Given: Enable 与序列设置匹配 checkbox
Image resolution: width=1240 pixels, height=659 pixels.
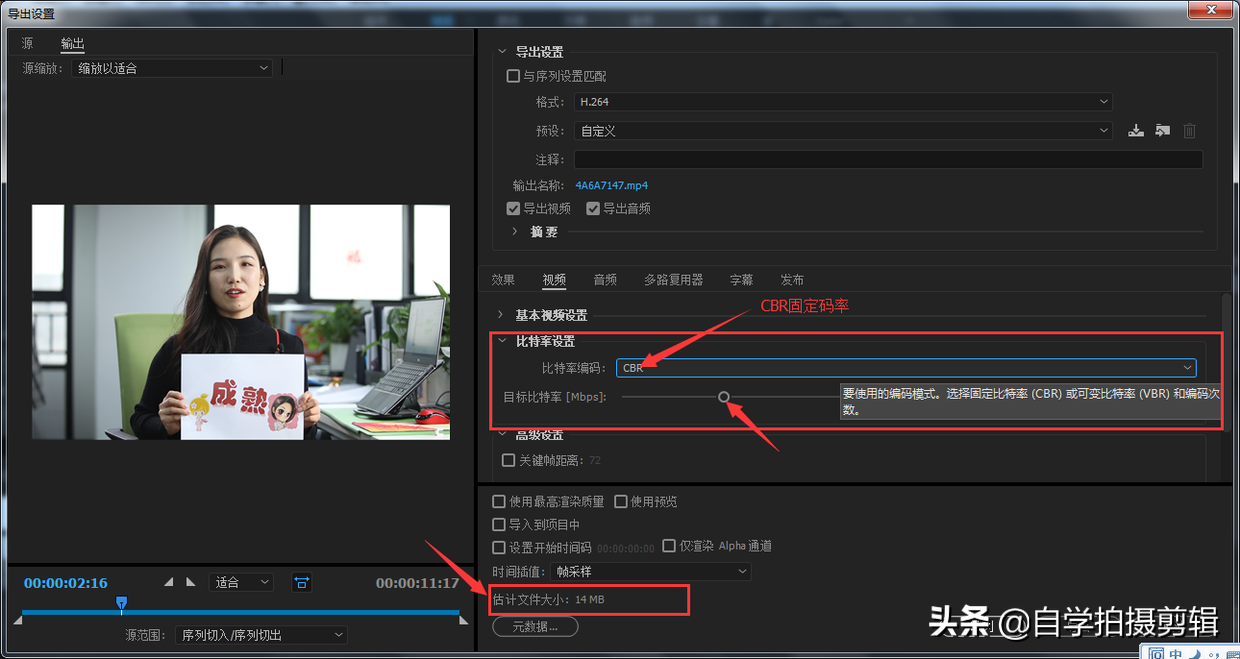Looking at the screenshot, I should tap(513, 75).
